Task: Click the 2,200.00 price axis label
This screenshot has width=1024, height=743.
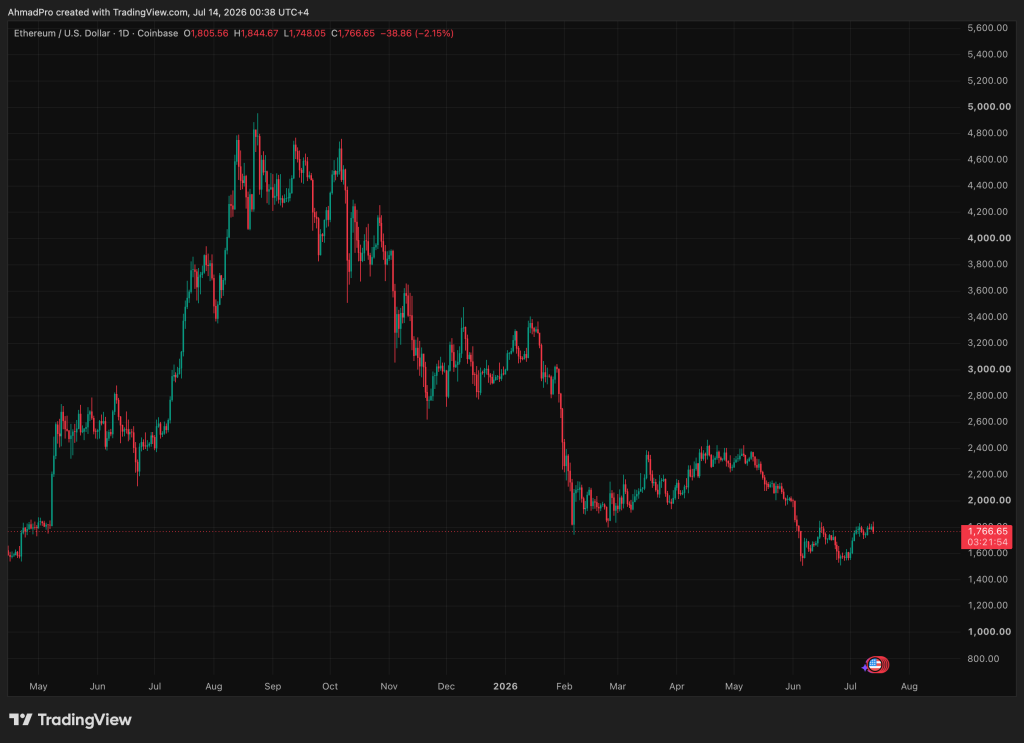Action: click(x=987, y=474)
